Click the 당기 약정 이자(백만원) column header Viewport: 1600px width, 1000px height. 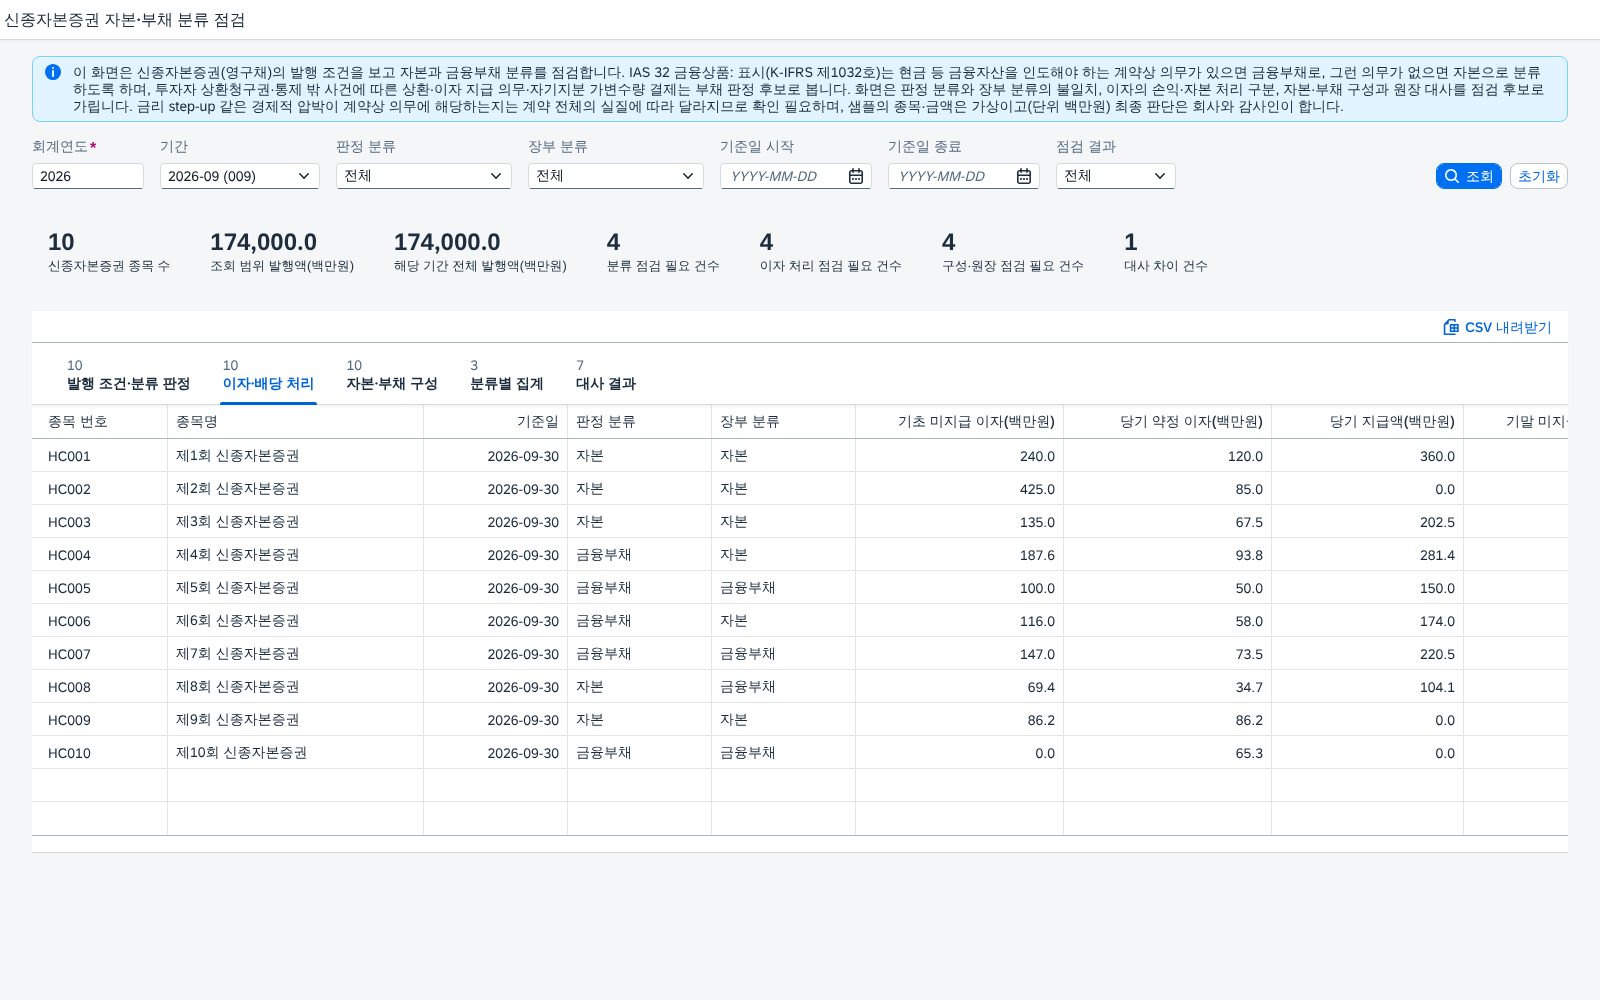(1168, 422)
